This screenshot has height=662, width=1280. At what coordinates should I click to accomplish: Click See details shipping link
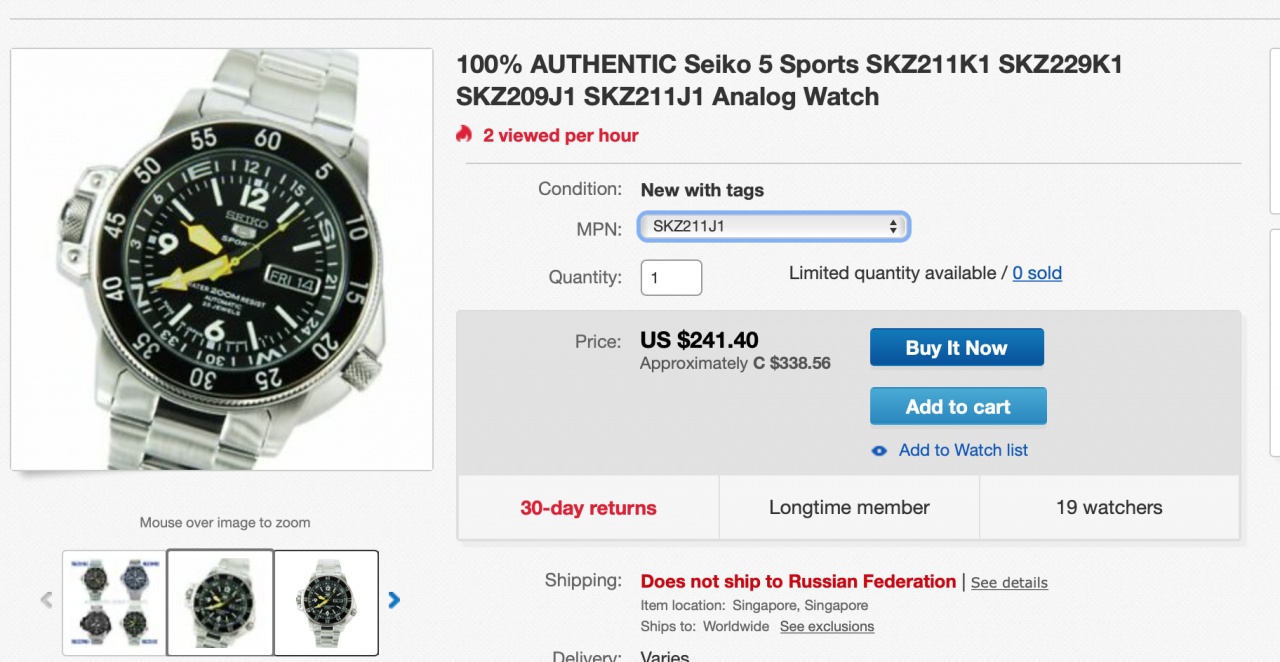pos(1009,583)
